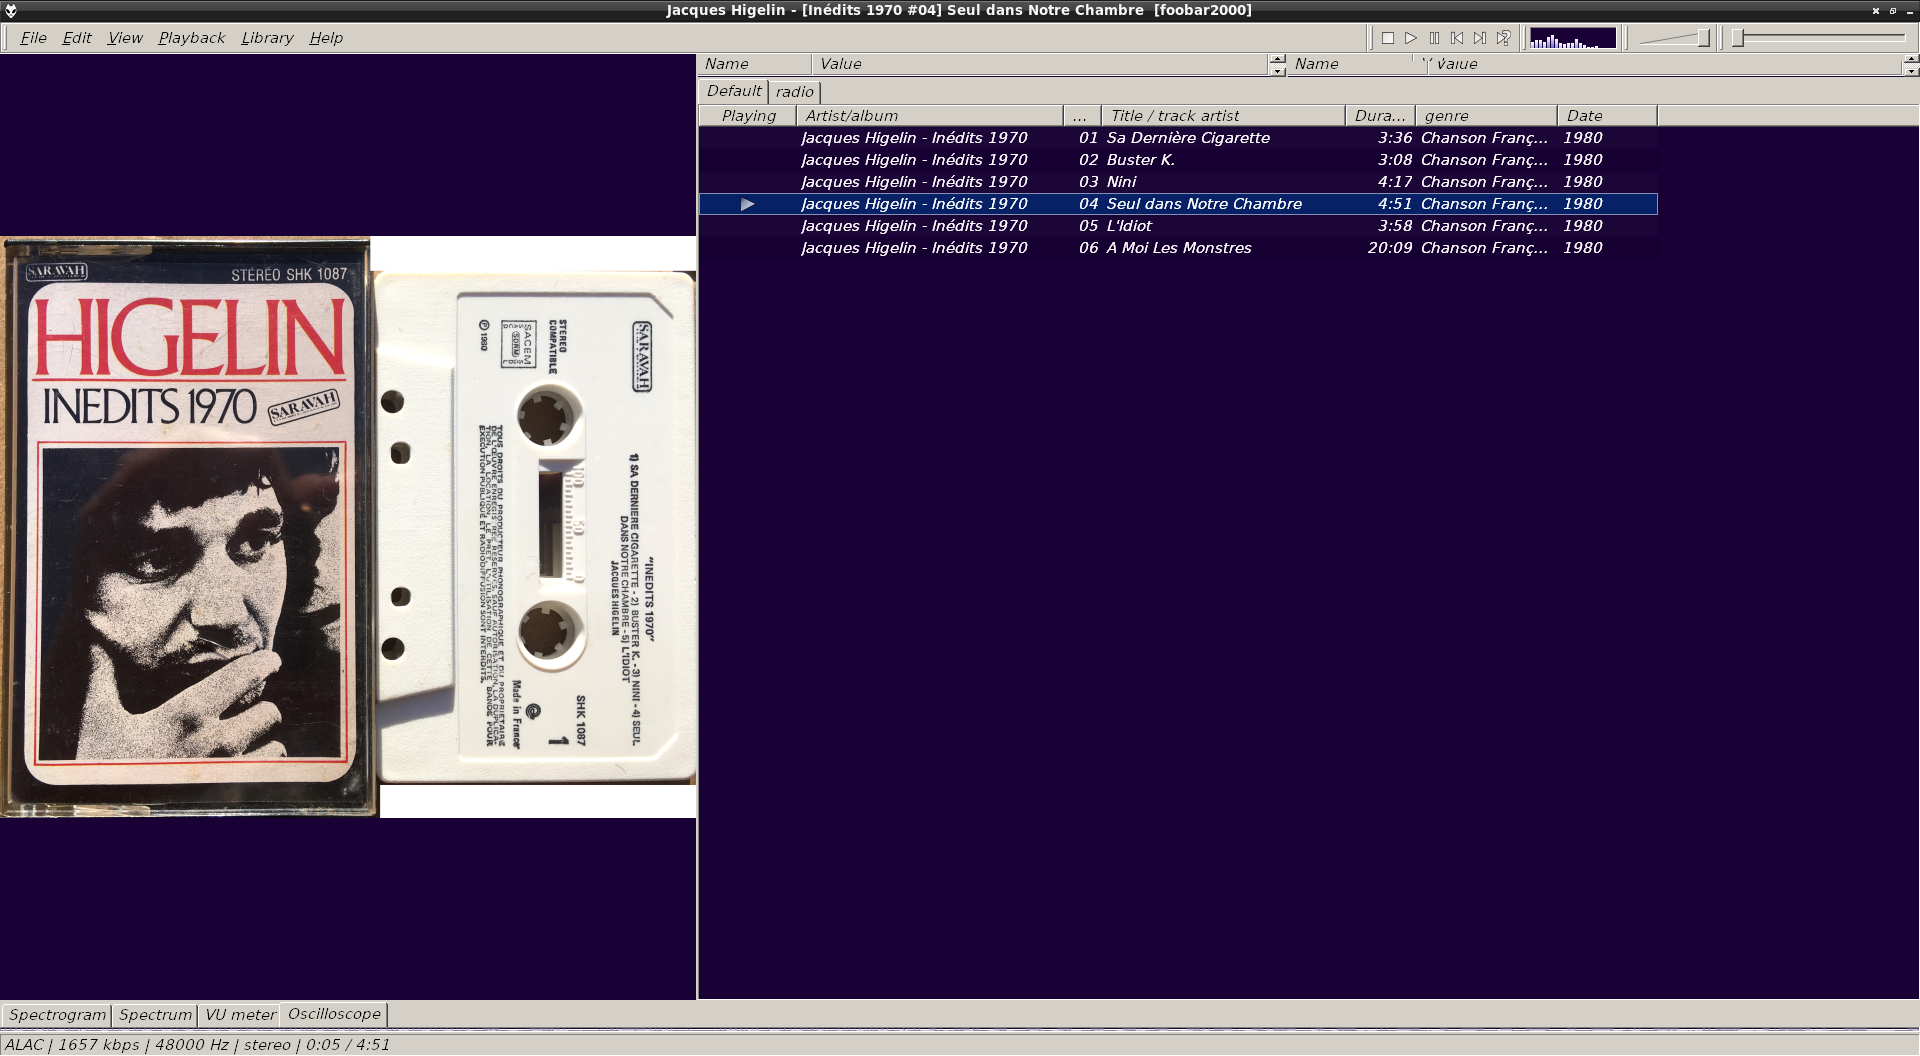The image size is (1920, 1056).
Task: Select track 02 Buster K.
Action: point(1178,160)
